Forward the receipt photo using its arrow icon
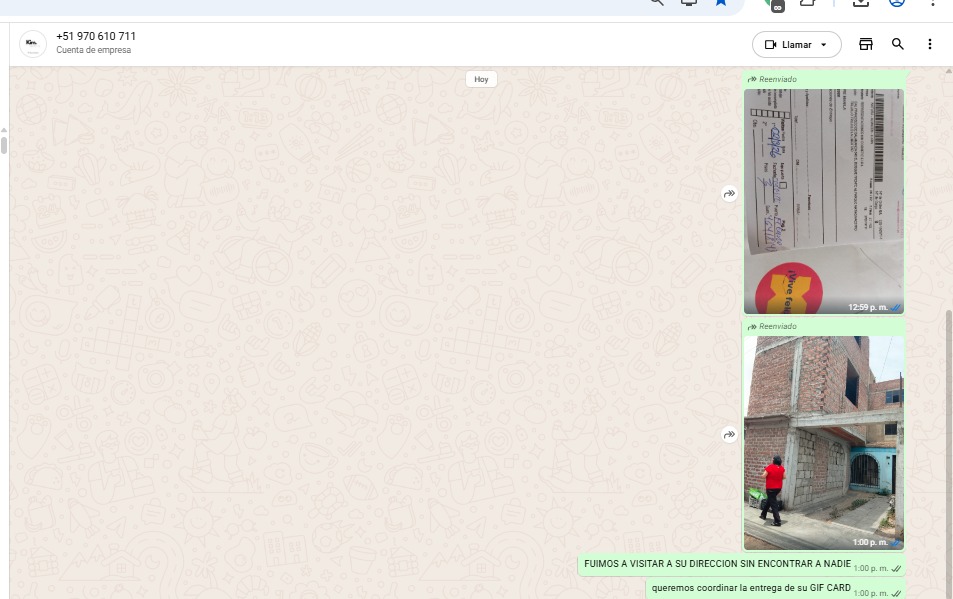Image resolution: width=953 pixels, height=599 pixels. (730, 194)
